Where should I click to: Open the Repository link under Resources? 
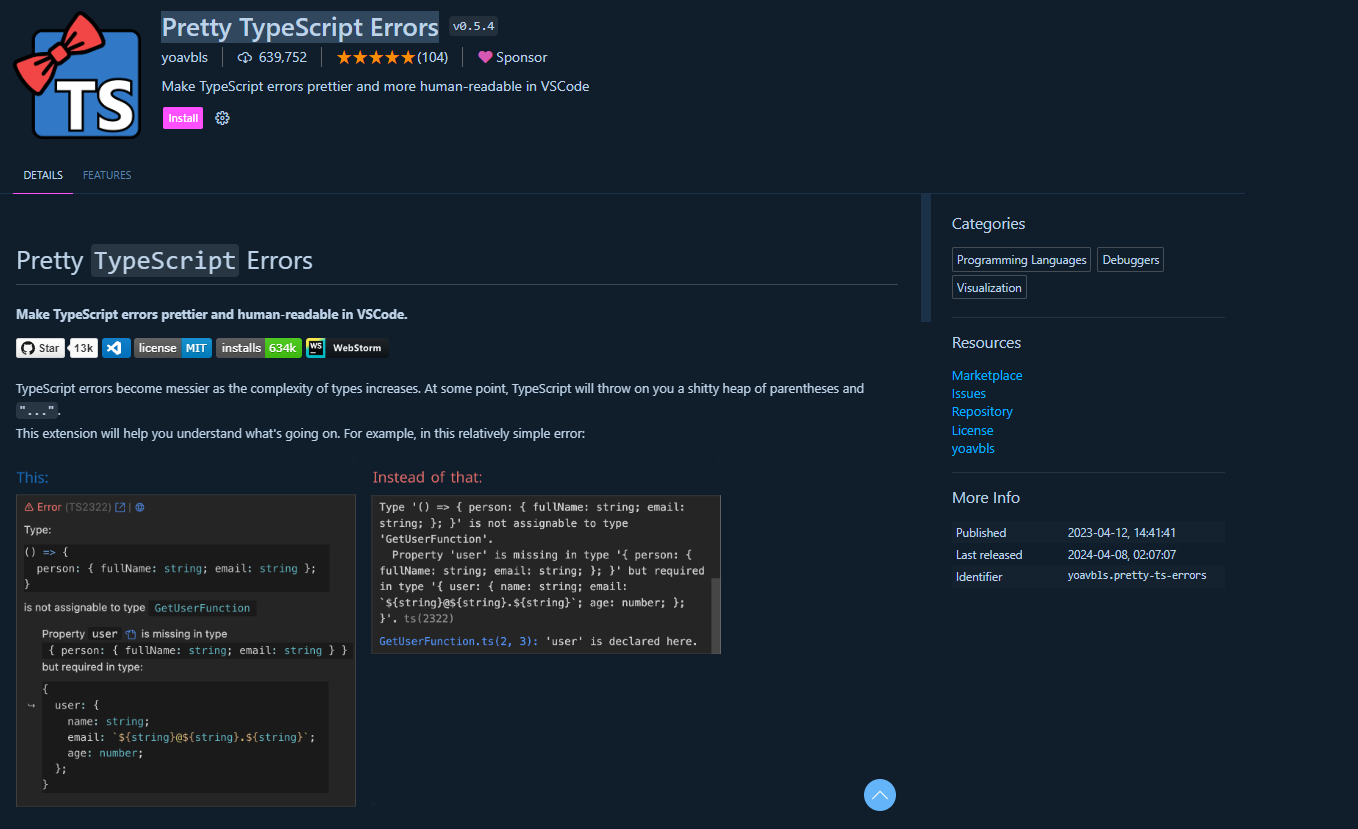(x=981, y=411)
